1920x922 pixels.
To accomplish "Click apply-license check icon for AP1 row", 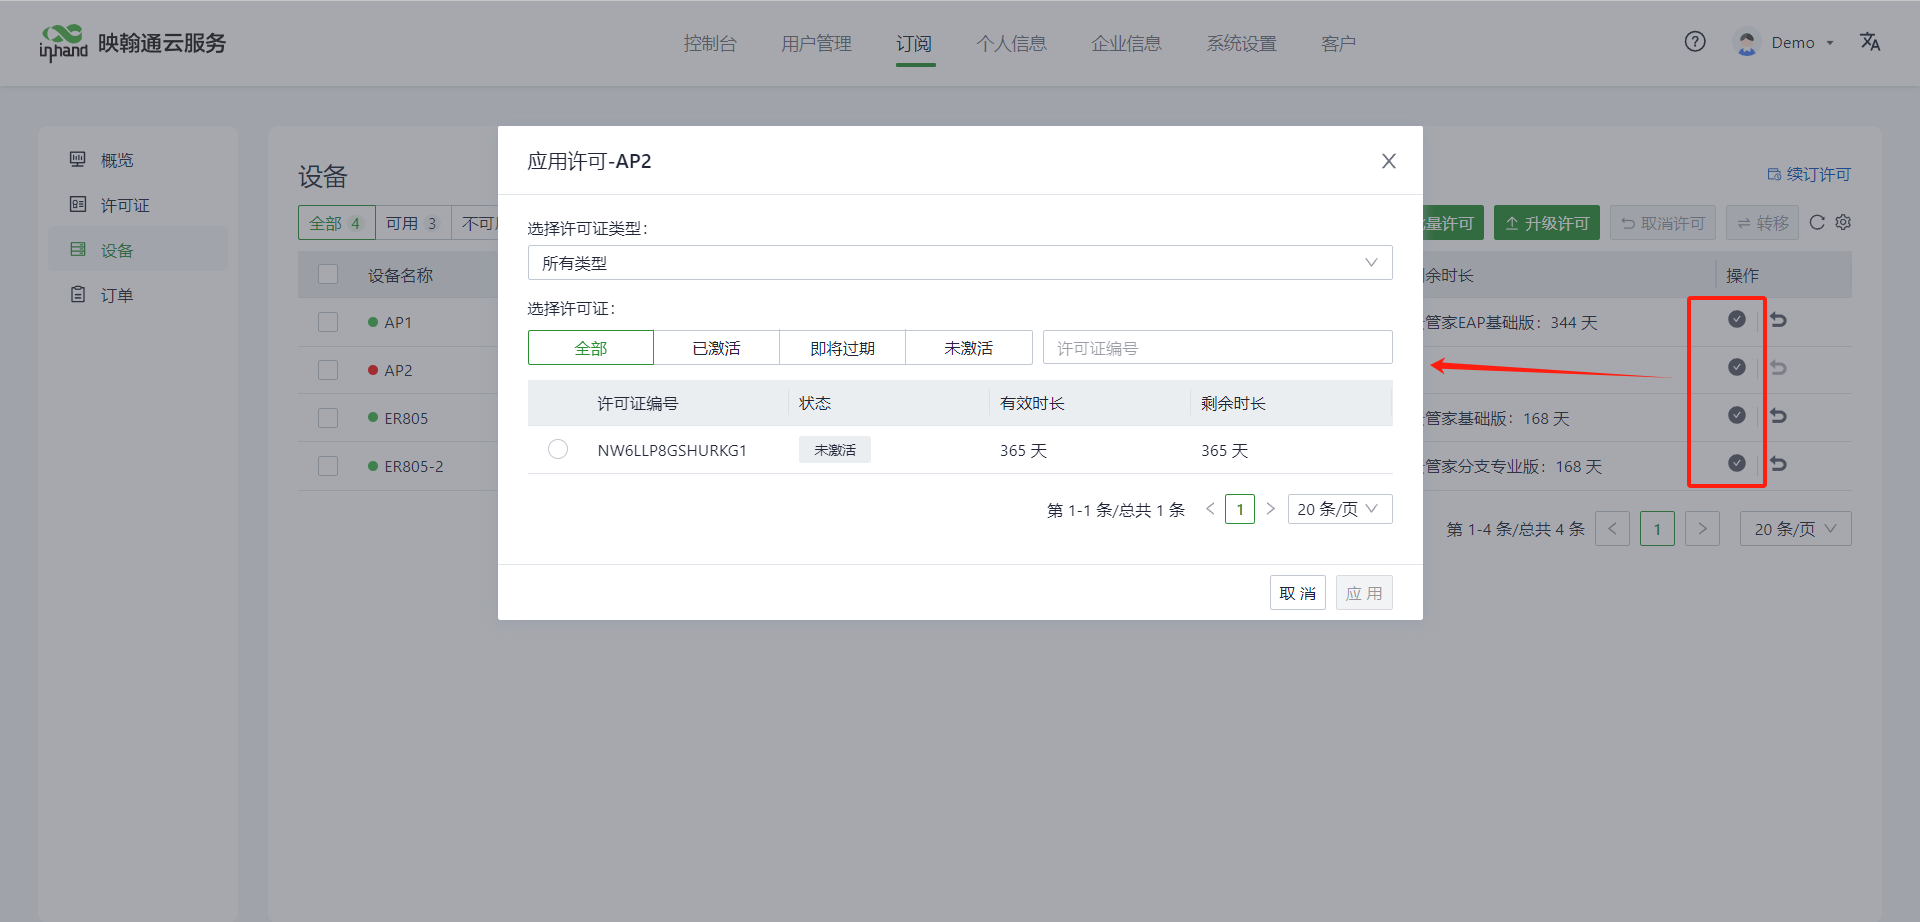I will [x=1737, y=319].
